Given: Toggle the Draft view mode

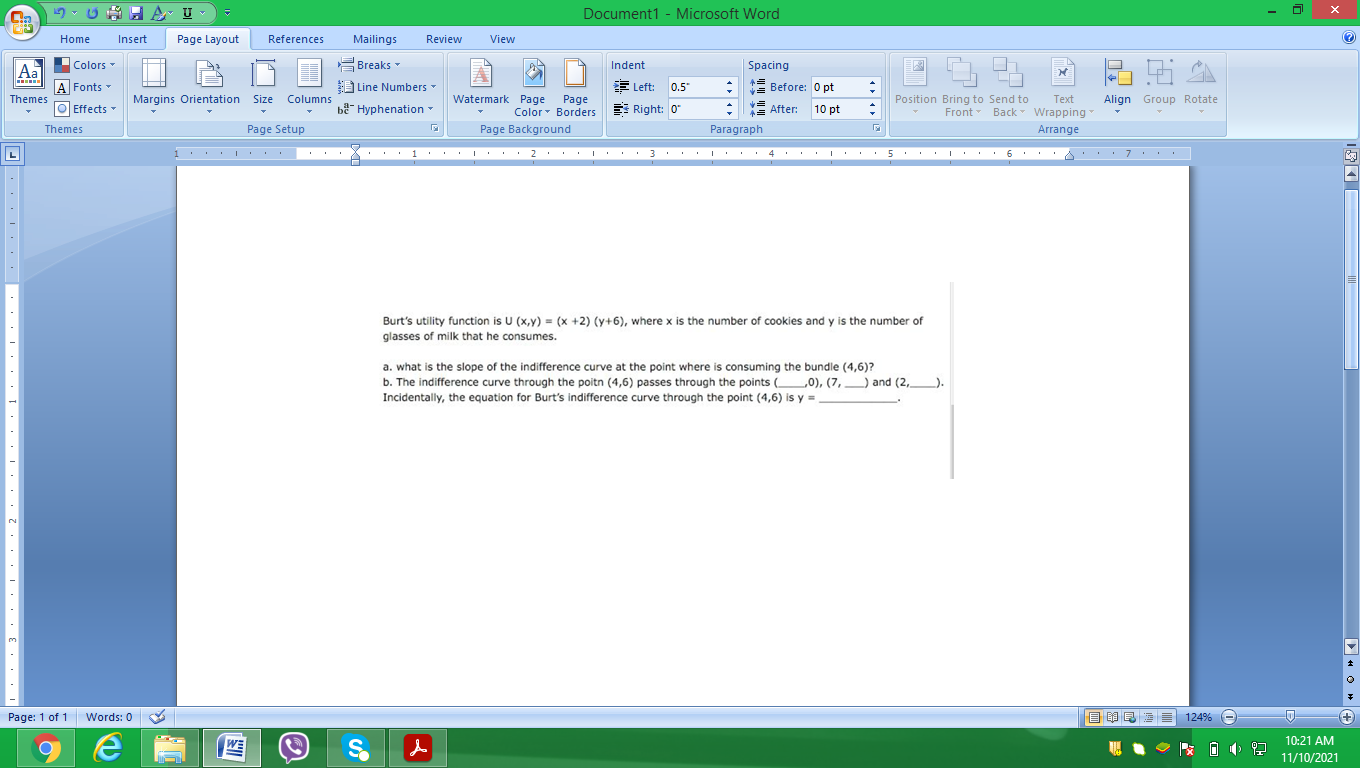Looking at the screenshot, I should tap(1165, 717).
